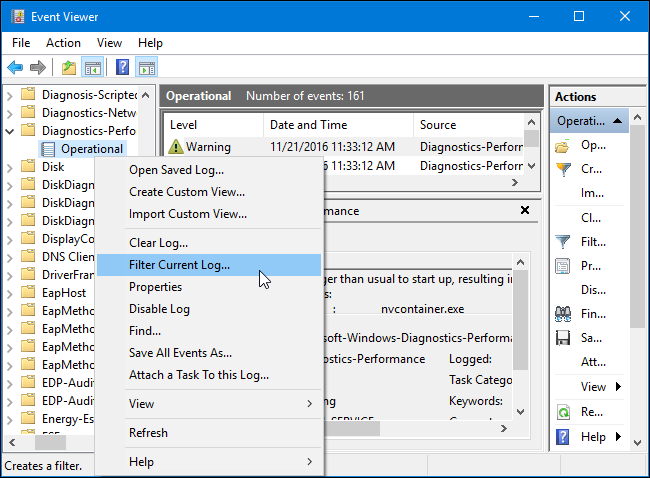Image resolution: width=650 pixels, height=478 pixels.
Task: Expand the Diagnosis-Scripted tree node
Action: (x=10, y=96)
